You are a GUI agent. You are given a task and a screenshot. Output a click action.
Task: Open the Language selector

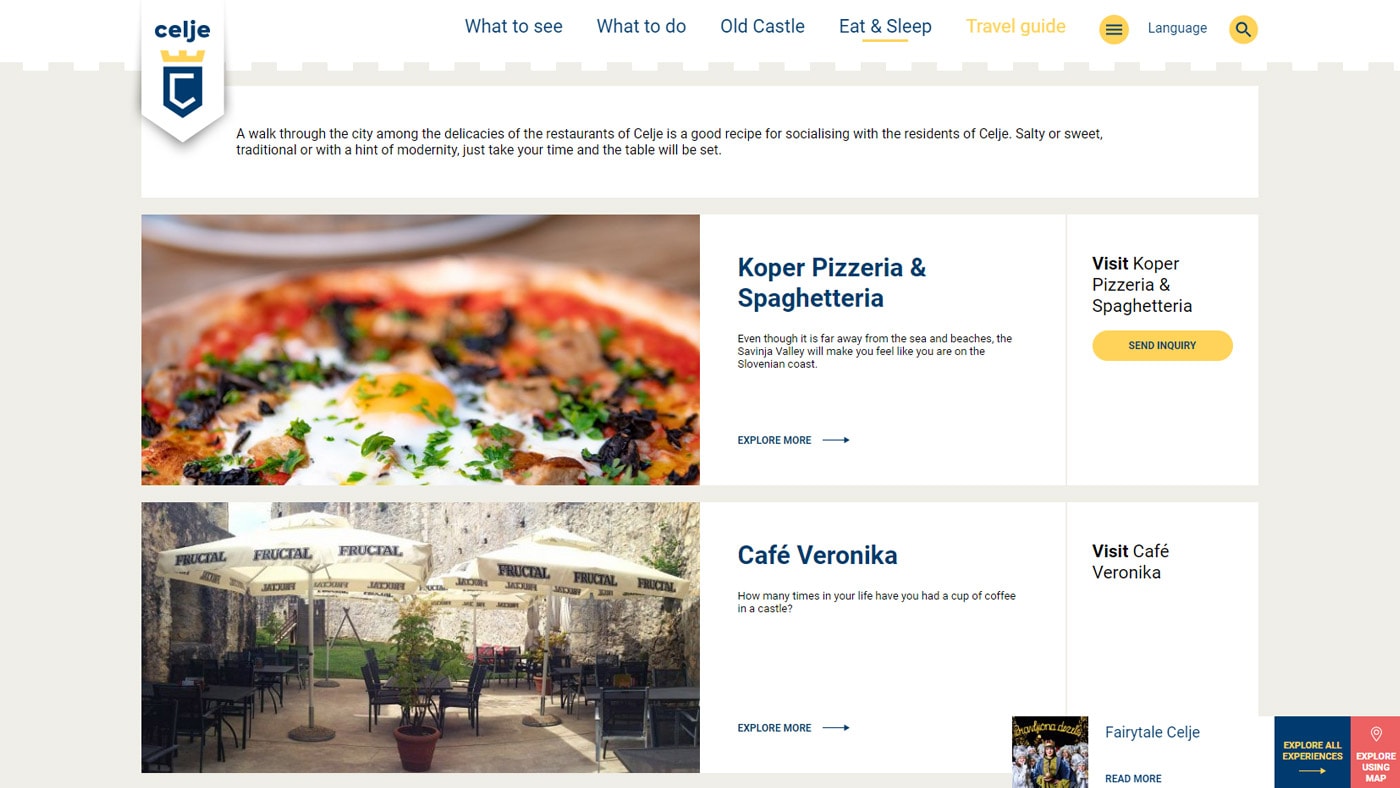1177,28
